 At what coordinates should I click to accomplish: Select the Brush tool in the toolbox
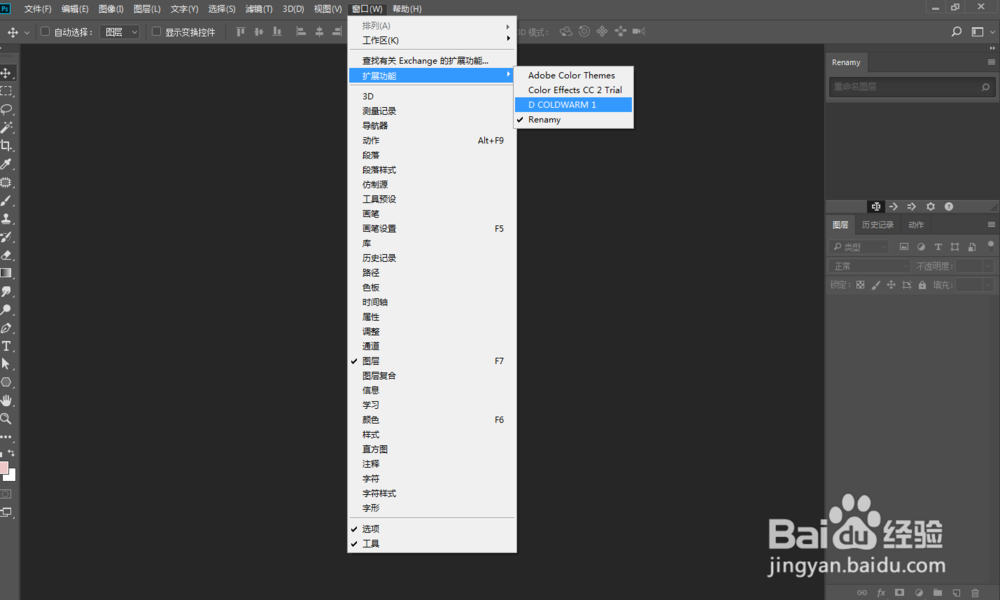[x=6, y=200]
